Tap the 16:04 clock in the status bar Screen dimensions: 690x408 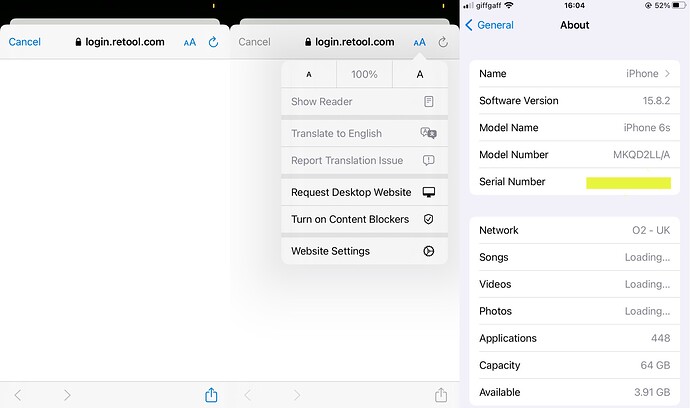tap(574, 5)
